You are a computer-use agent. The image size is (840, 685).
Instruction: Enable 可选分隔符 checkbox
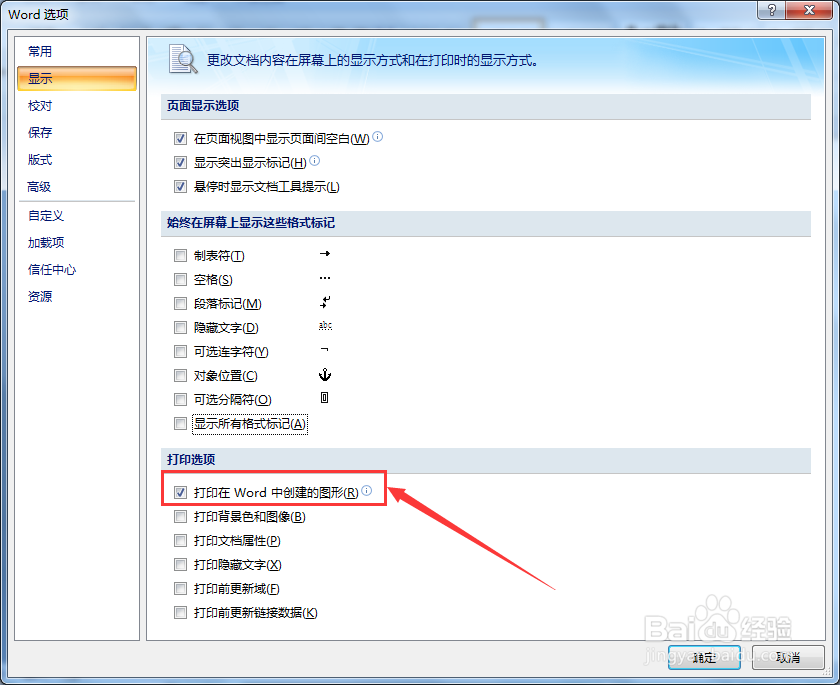181,400
